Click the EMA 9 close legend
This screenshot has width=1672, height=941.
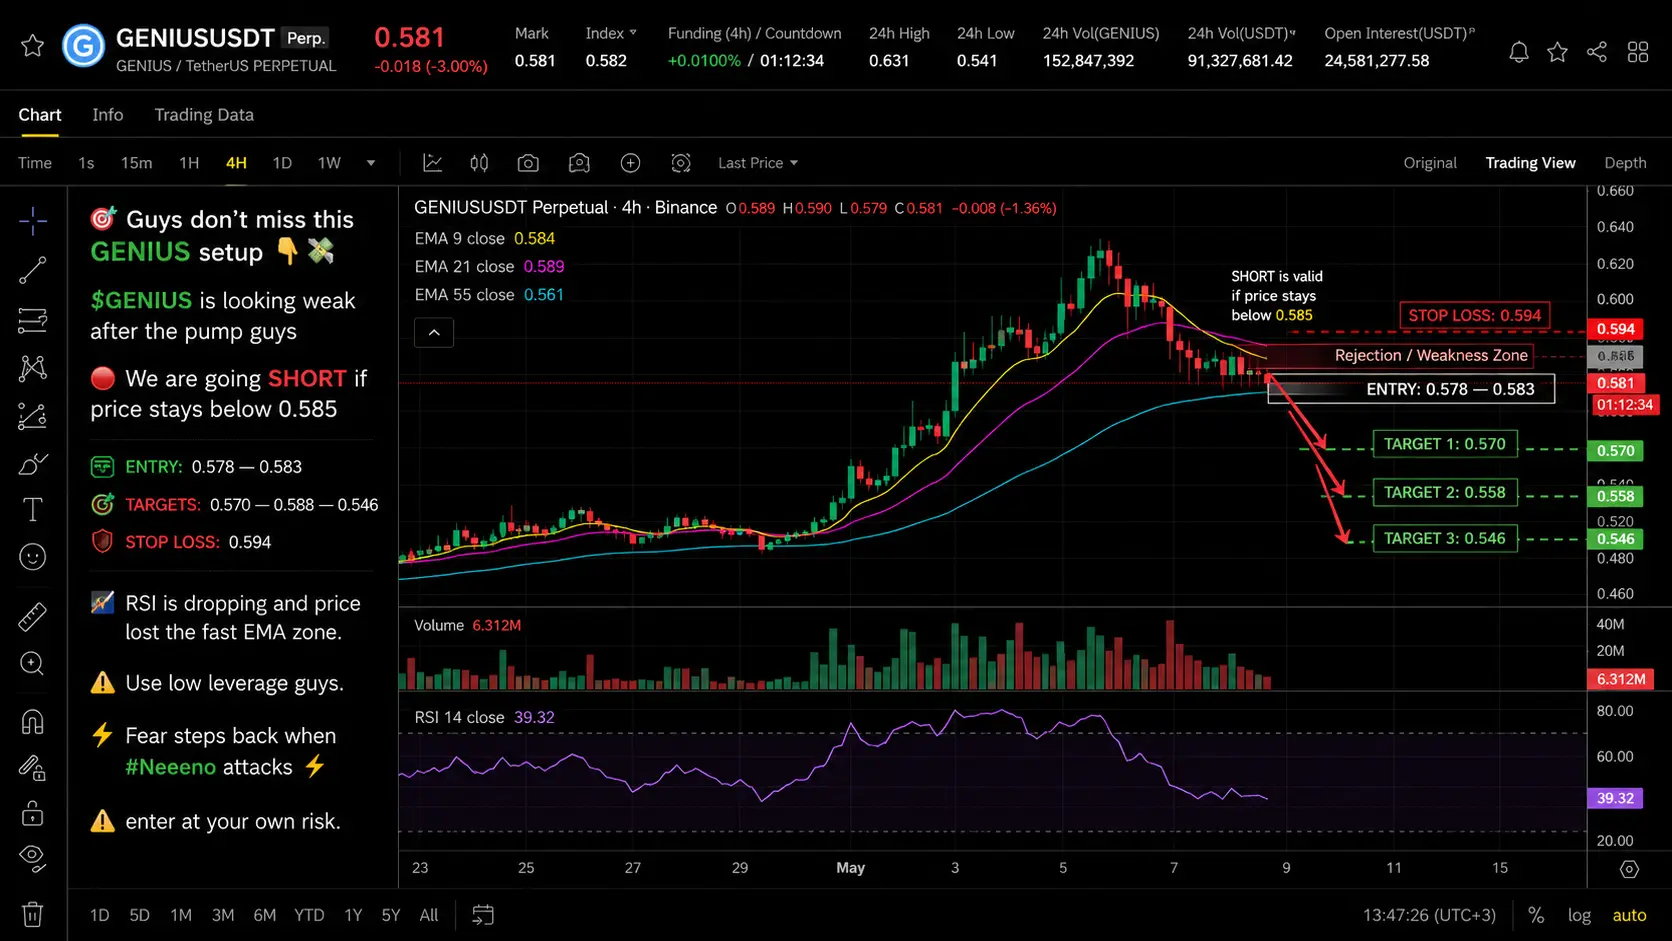pyautogui.click(x=485, y=238)
